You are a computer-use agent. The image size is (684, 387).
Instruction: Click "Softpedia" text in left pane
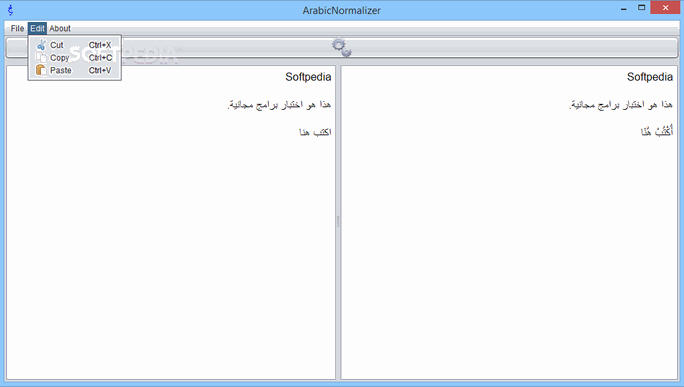pos(308,77)
